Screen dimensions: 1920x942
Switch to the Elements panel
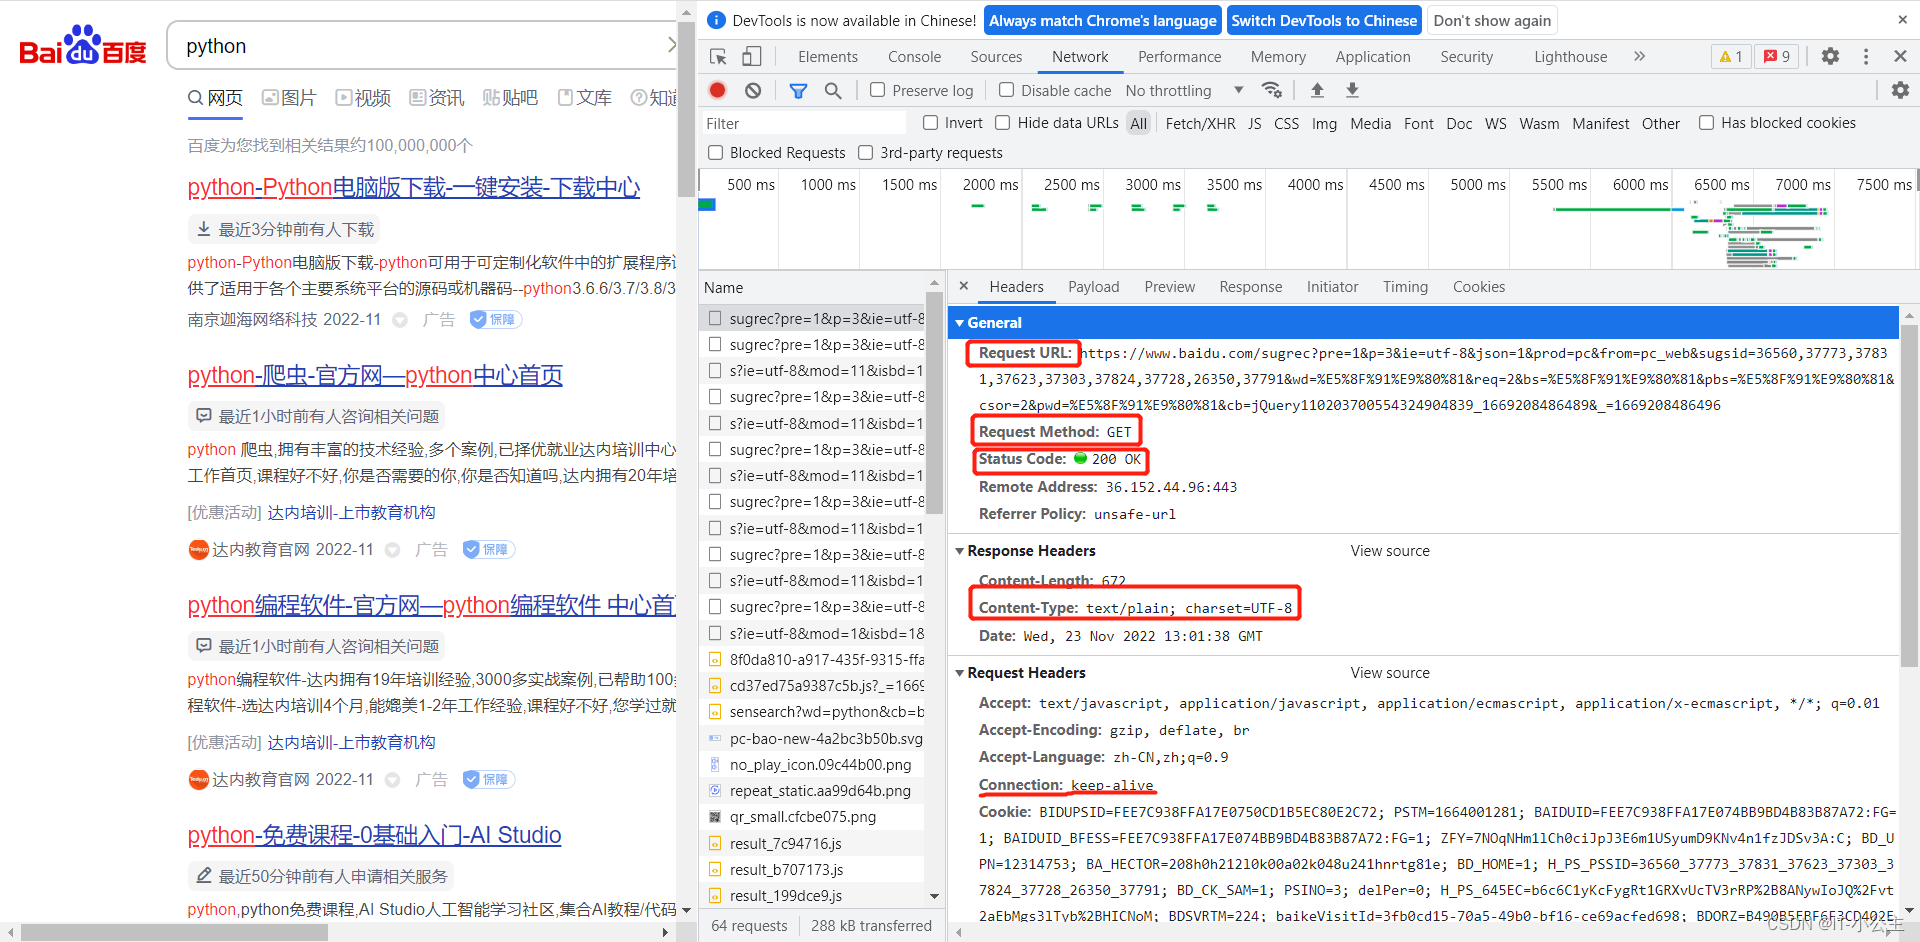tap(827, 57)
